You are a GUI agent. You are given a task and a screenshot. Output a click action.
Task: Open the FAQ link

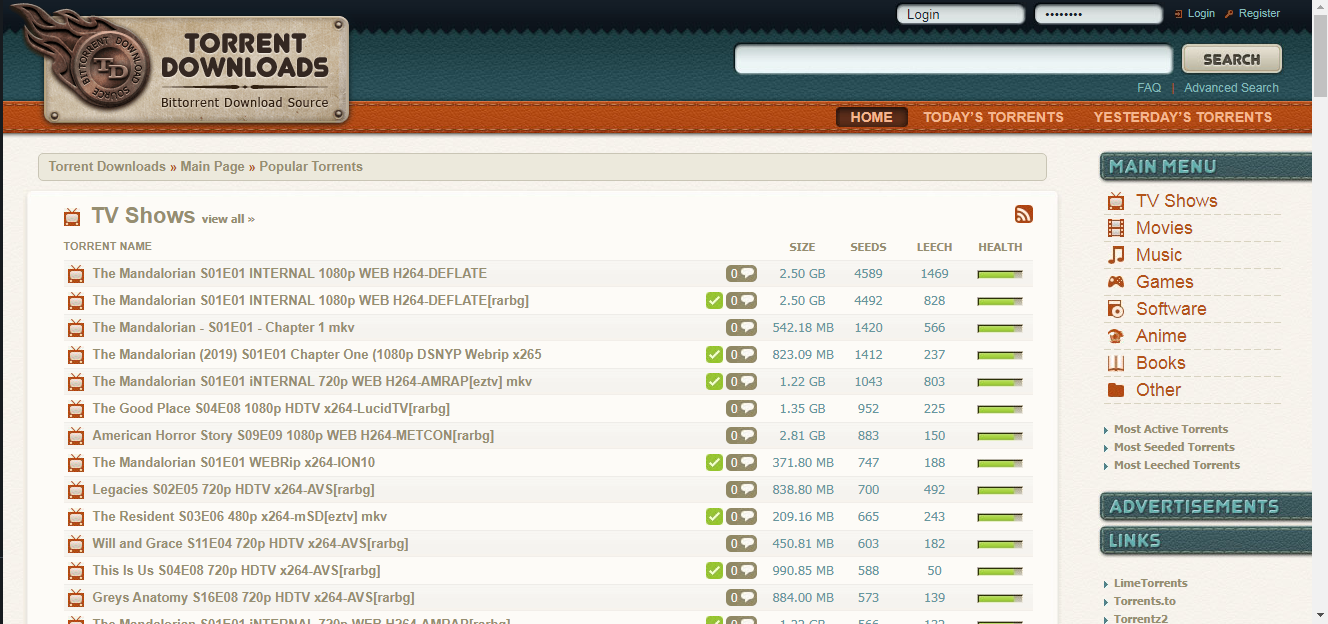point(1149,88)
